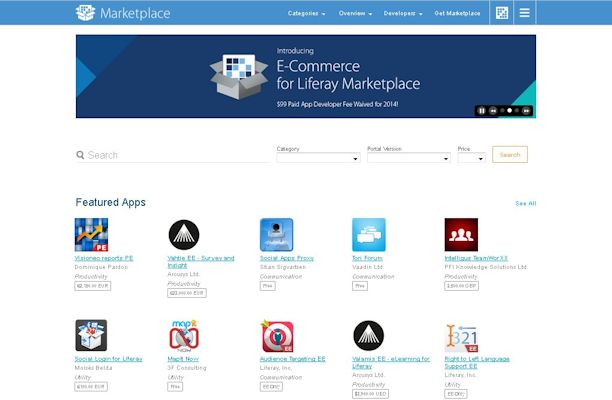This screenshot has width=612, height=400.
Task: Open Audience Targeting EE app icon
Action: click(277, 336)
